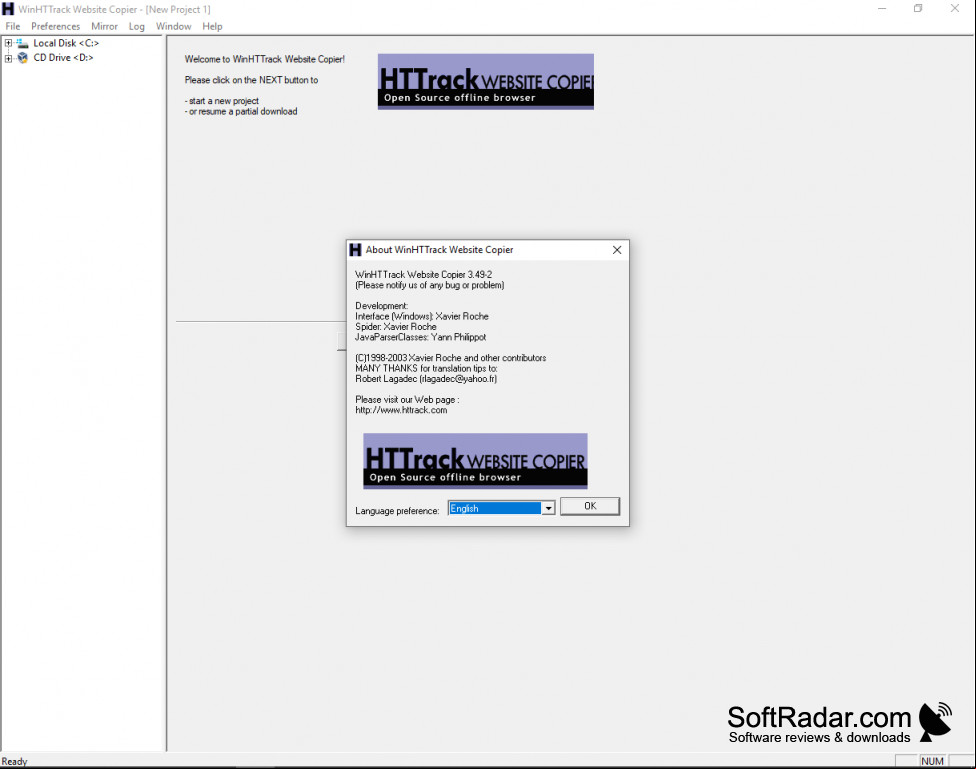Expand the CD Drive D: tree node
The height and width of the screenshot is (769, 976).
pyautogui.click(x=8, y=58)
